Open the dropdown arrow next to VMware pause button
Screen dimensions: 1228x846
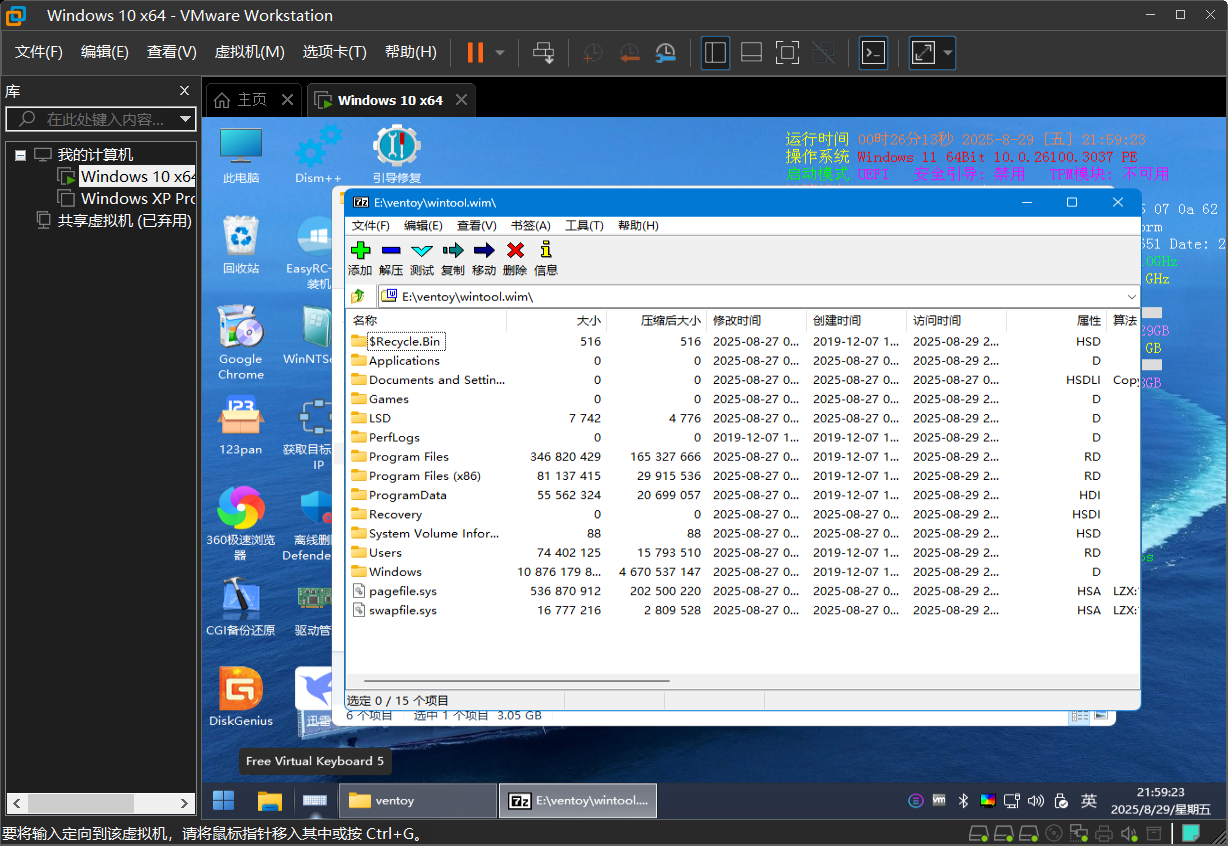click(x=500, y=53)
